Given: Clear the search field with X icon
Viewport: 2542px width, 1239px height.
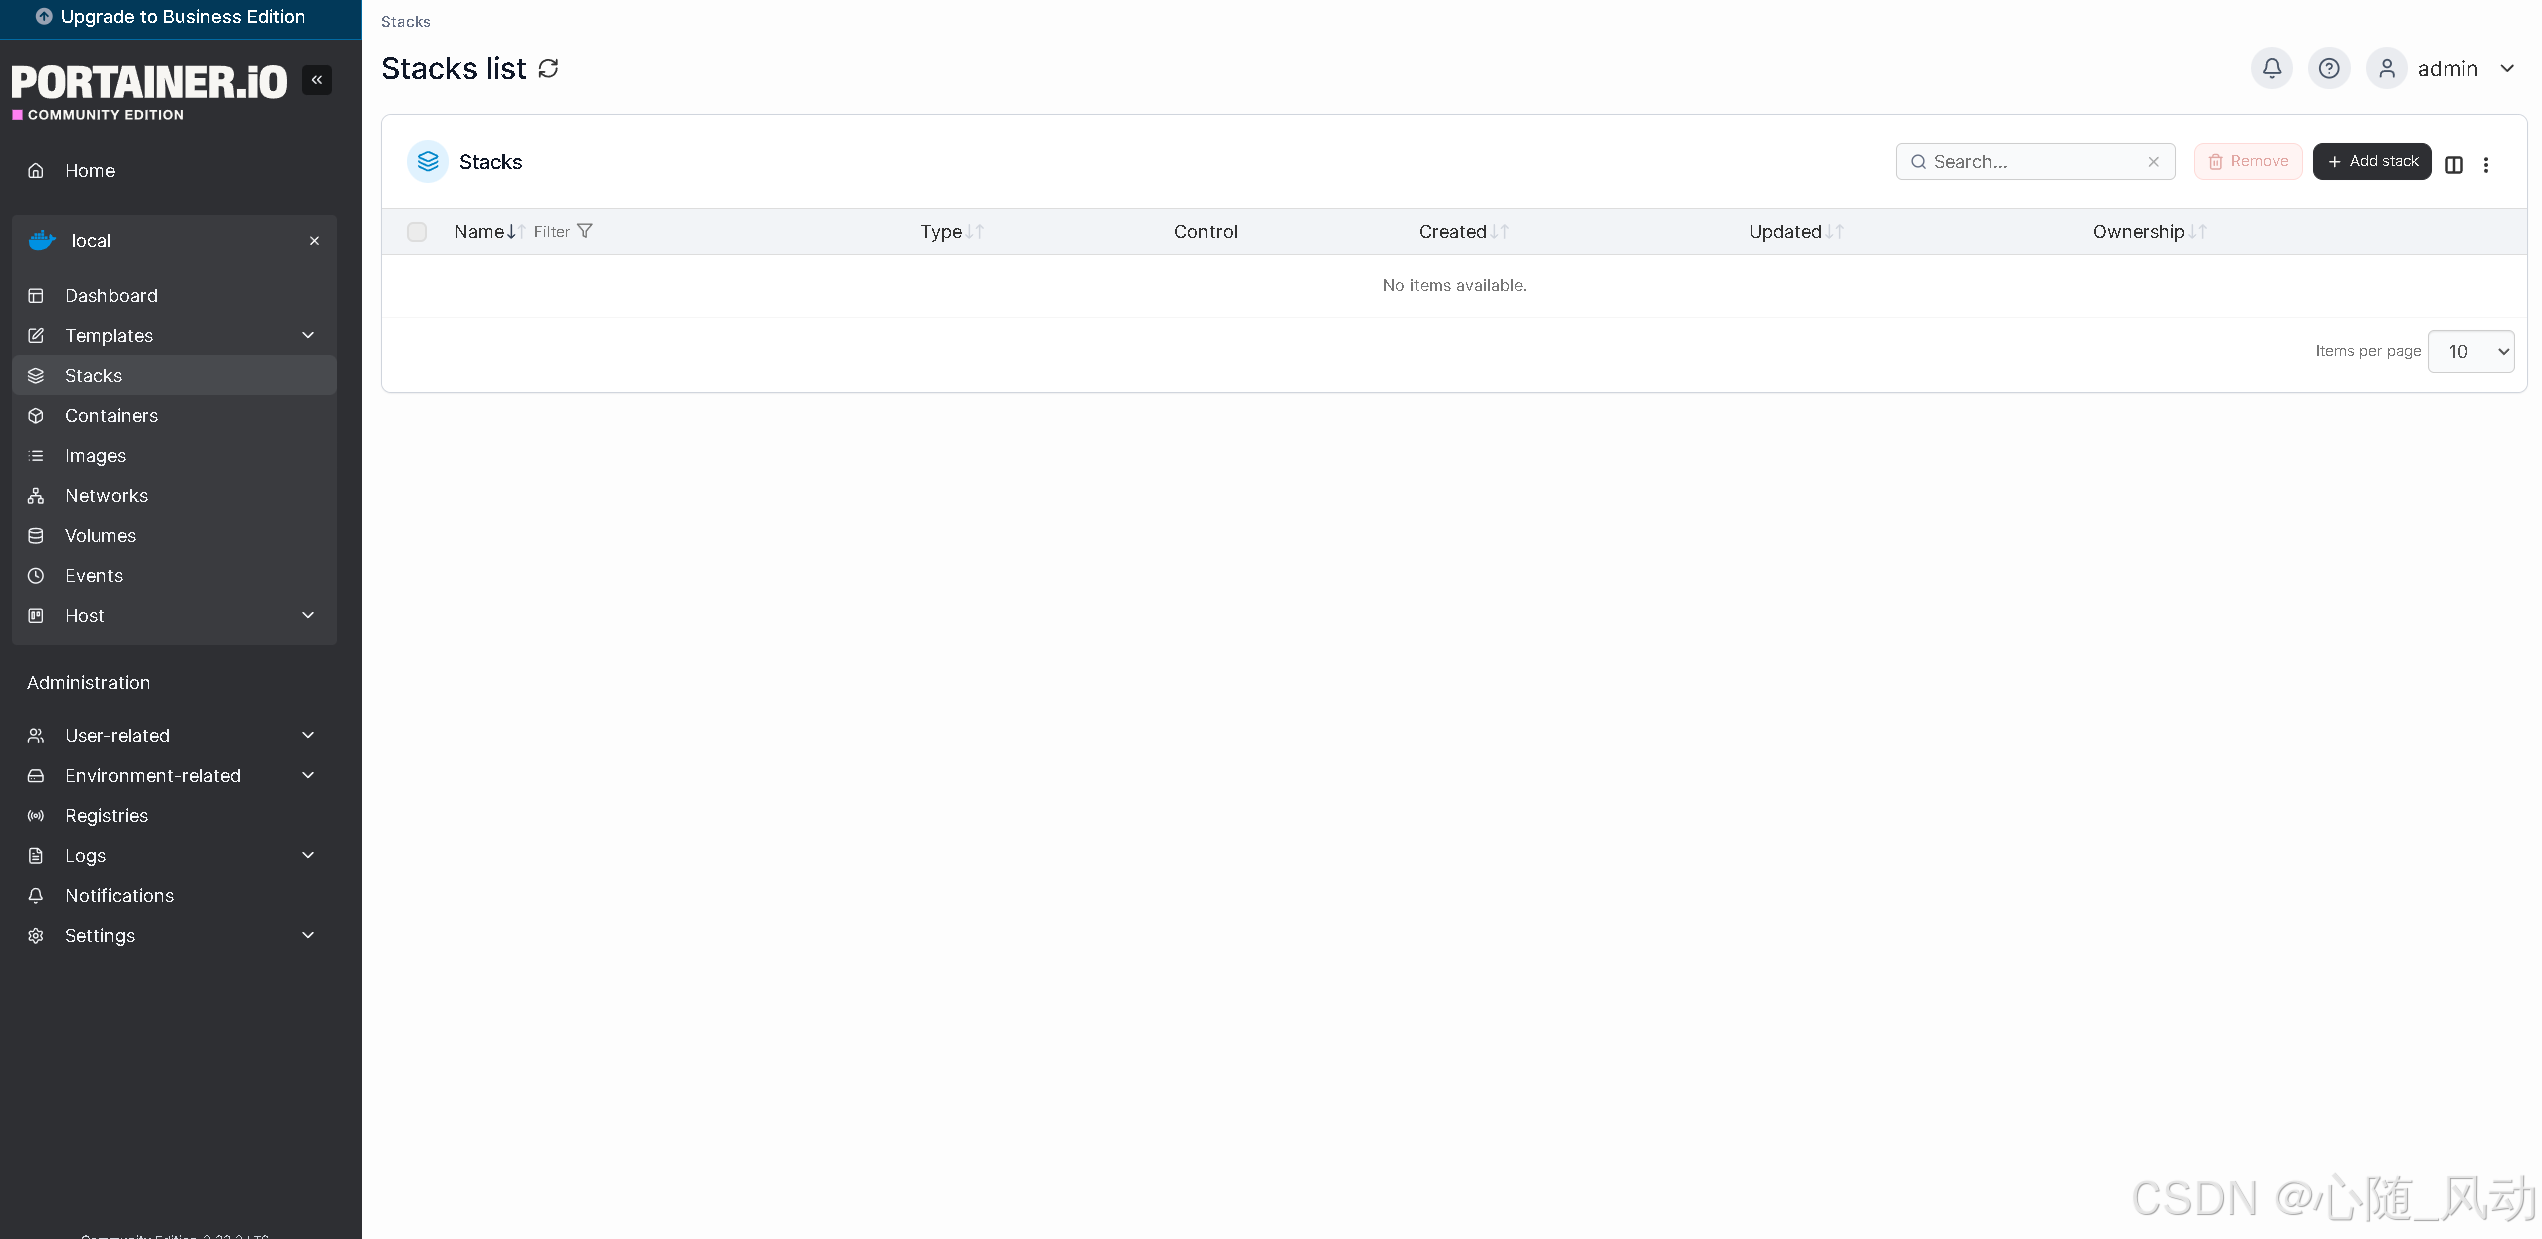Looking at the screenshot, I should tap(2153, 162).
